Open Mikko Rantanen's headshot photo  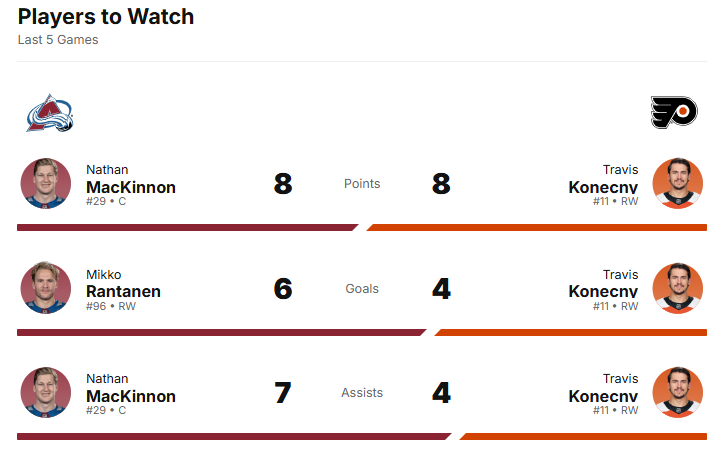pyautogui.click(x=46, y=288)
